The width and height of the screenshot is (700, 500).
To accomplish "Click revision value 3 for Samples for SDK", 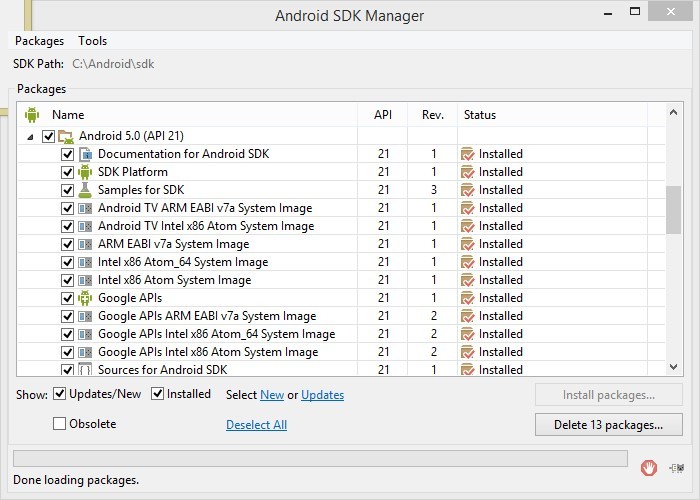I will coord(433,190).
